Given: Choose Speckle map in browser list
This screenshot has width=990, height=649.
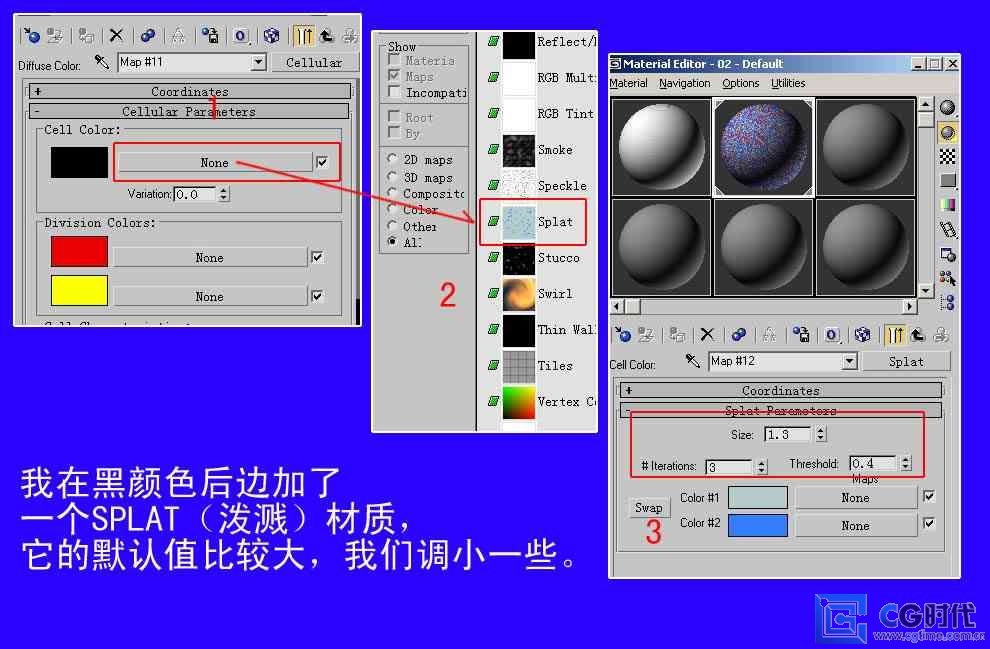Looking at the screenshot, I should pyautogui.click(x=537, y=186).
